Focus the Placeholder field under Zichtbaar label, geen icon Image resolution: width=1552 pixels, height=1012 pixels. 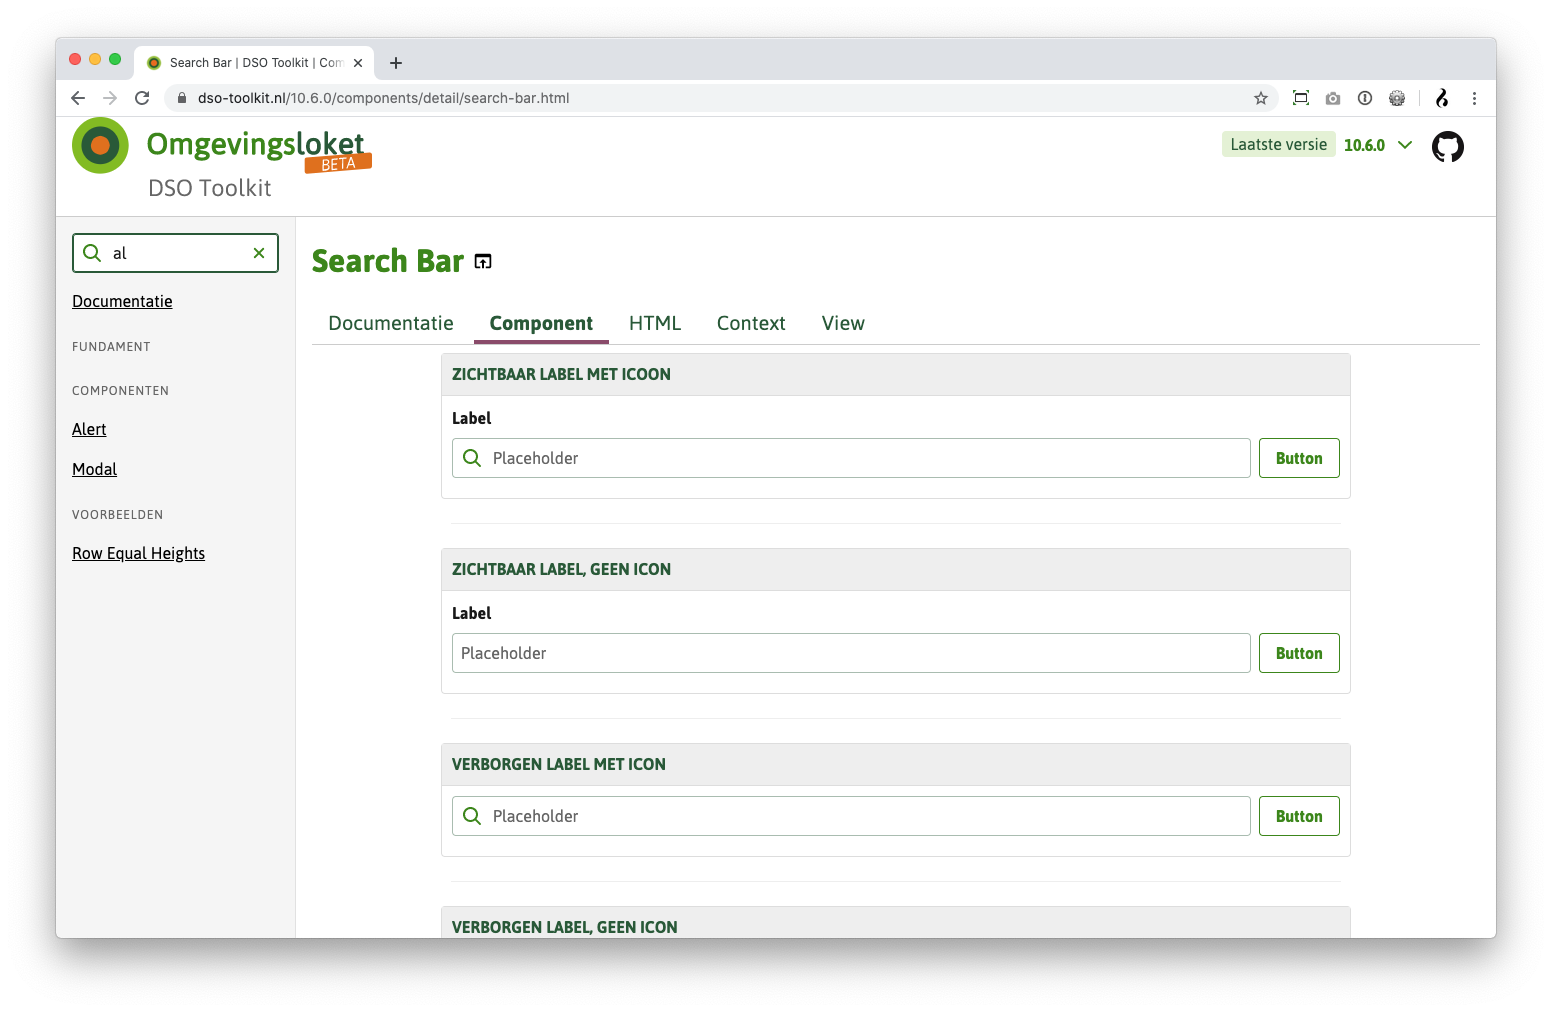coord(851,653)
